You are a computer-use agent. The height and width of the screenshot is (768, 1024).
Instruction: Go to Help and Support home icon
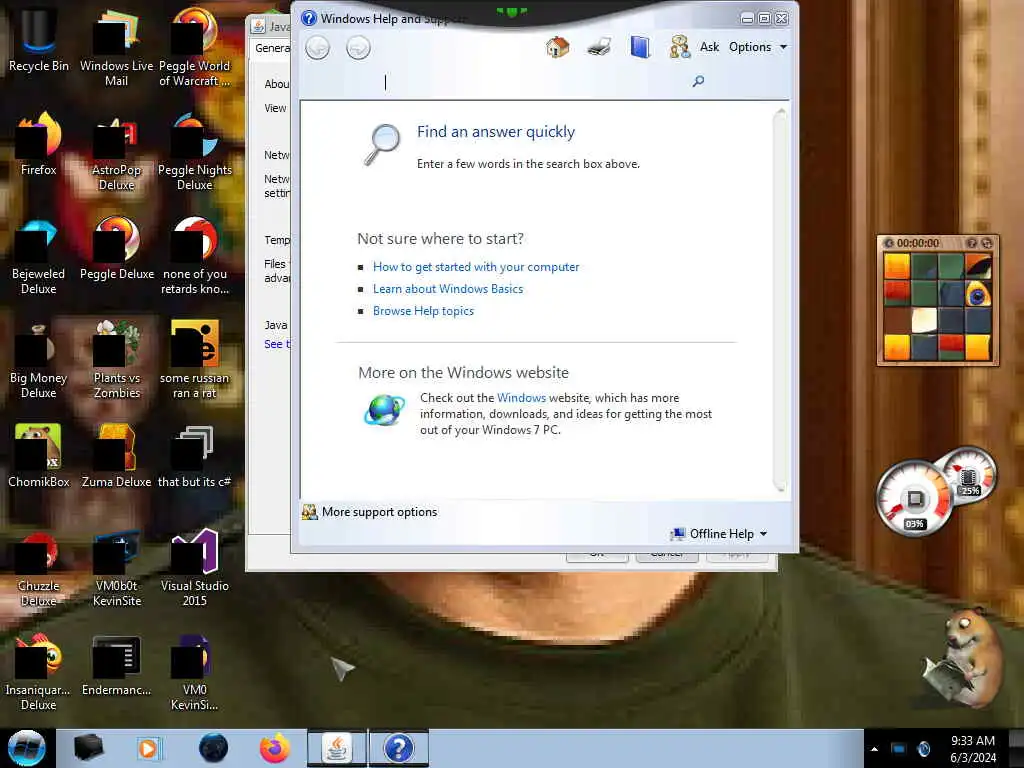557,47
